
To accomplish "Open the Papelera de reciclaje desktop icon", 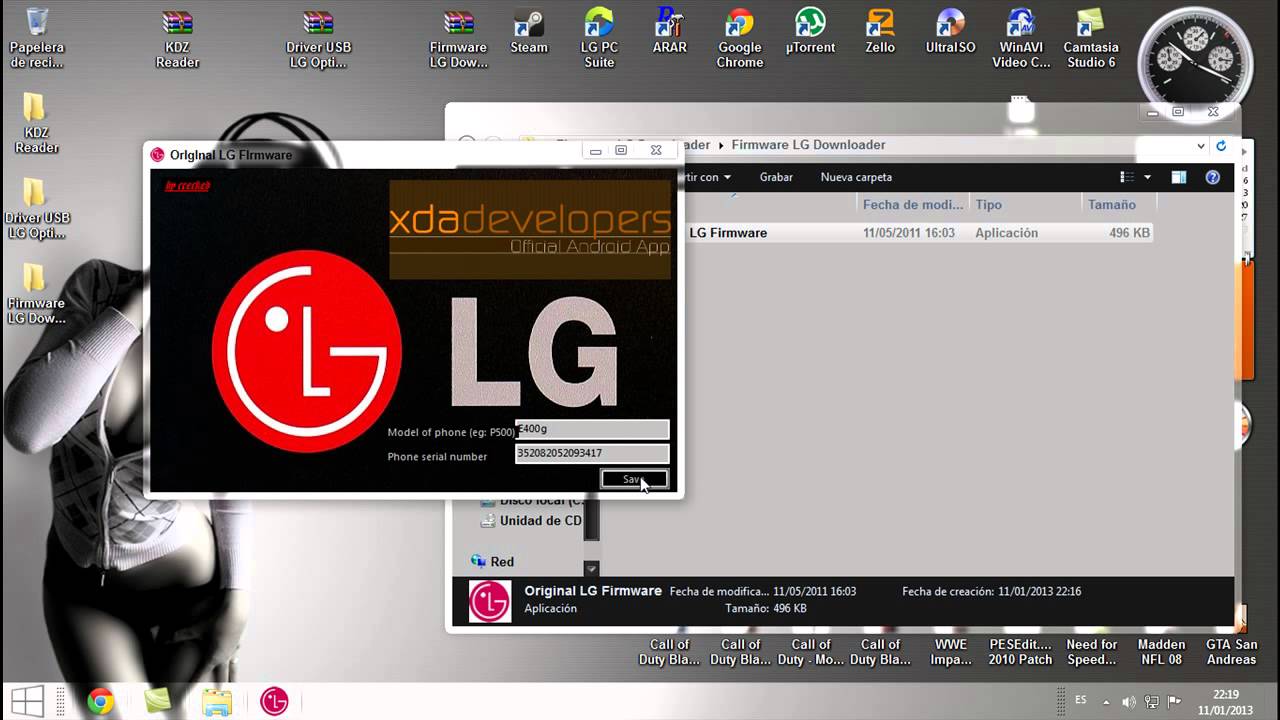I will click(37, 38).
